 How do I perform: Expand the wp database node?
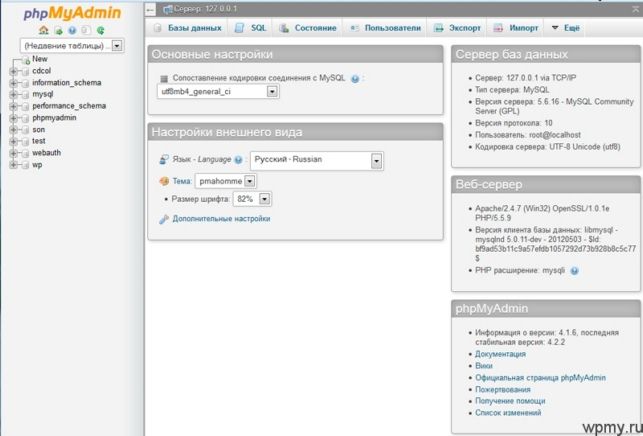tap(13, 165)
